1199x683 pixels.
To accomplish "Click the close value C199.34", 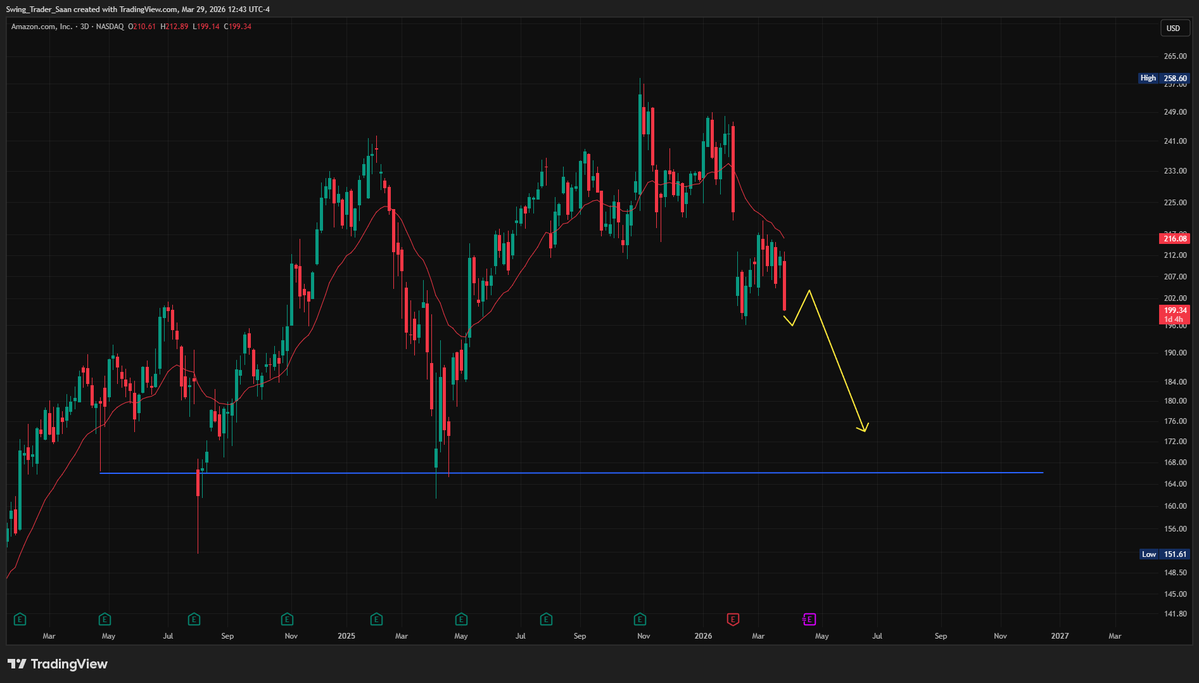I will [238, 27].
